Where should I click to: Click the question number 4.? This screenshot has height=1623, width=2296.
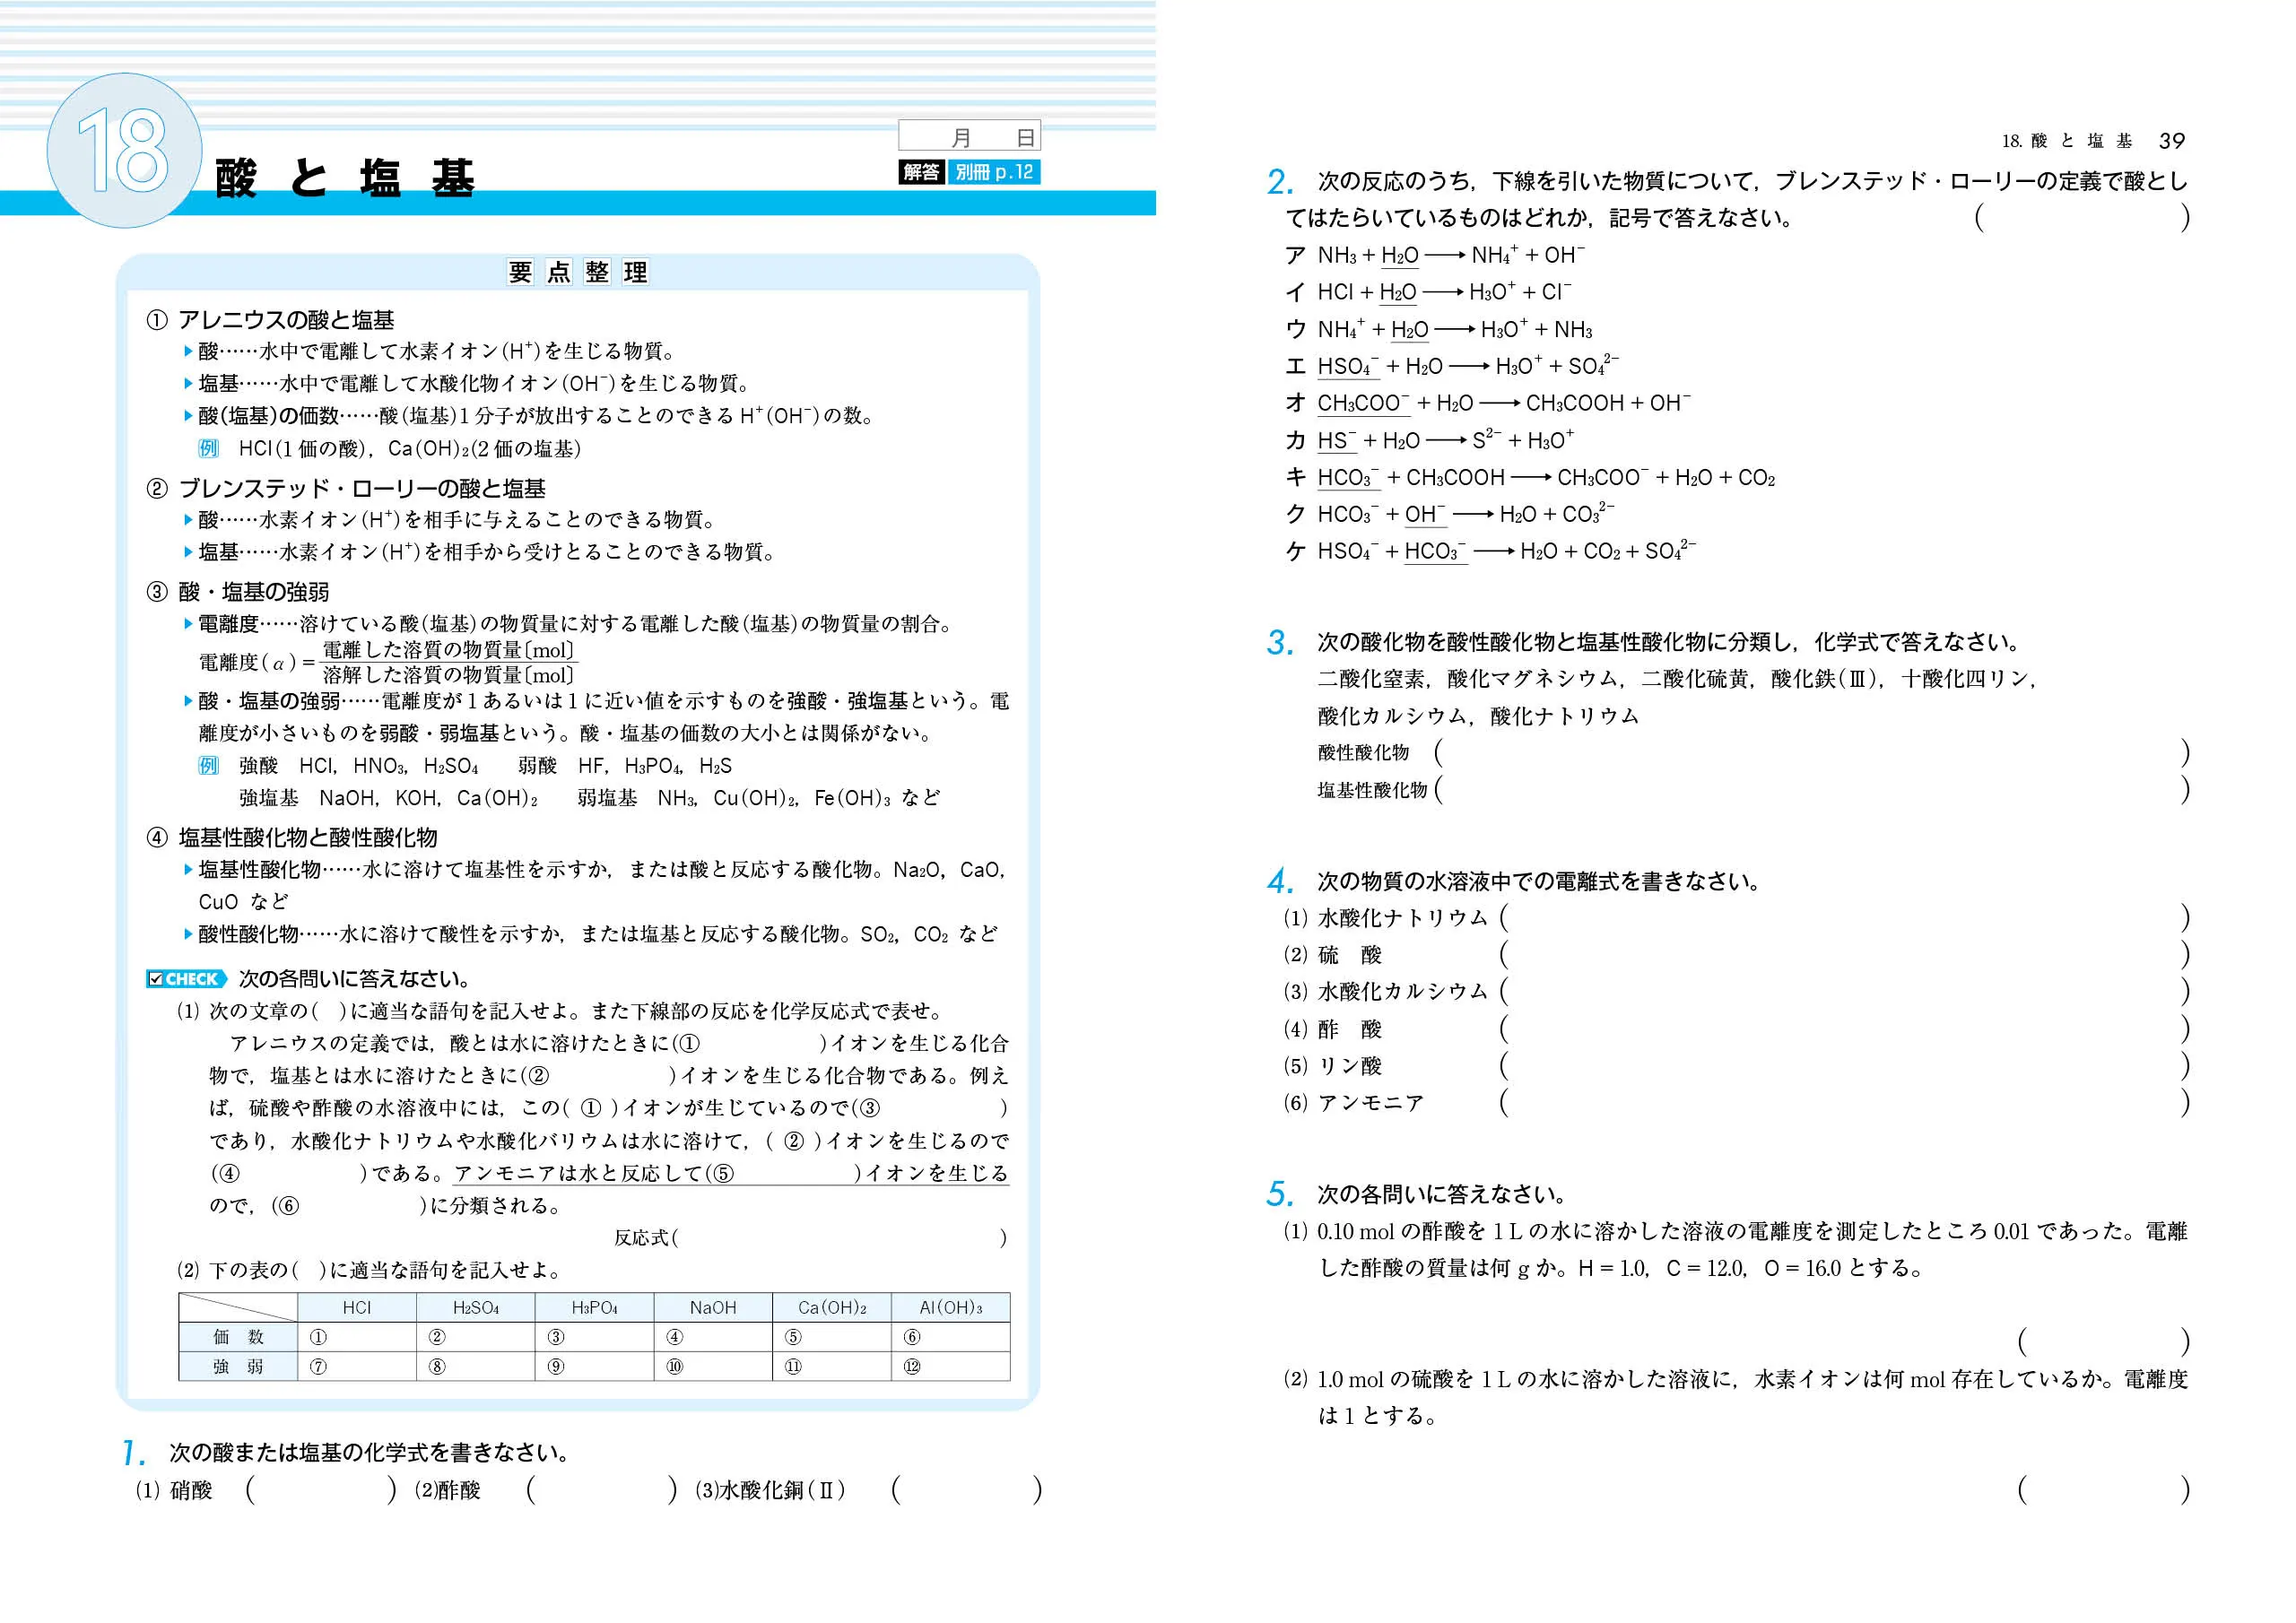click(1280, 882)
